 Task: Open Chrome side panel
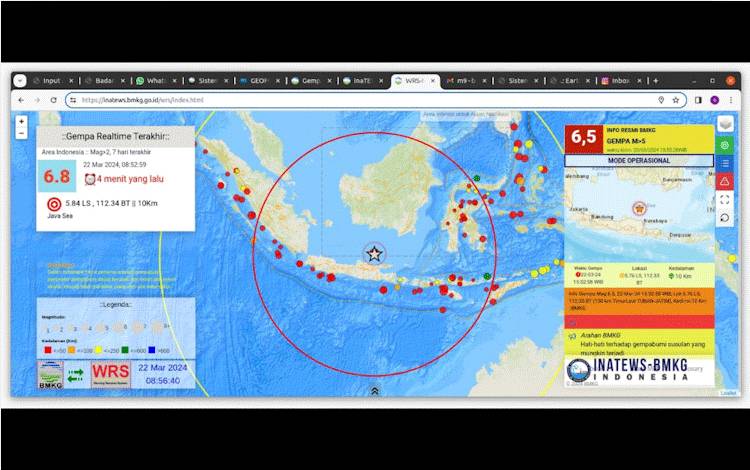(x=698, y=100)
